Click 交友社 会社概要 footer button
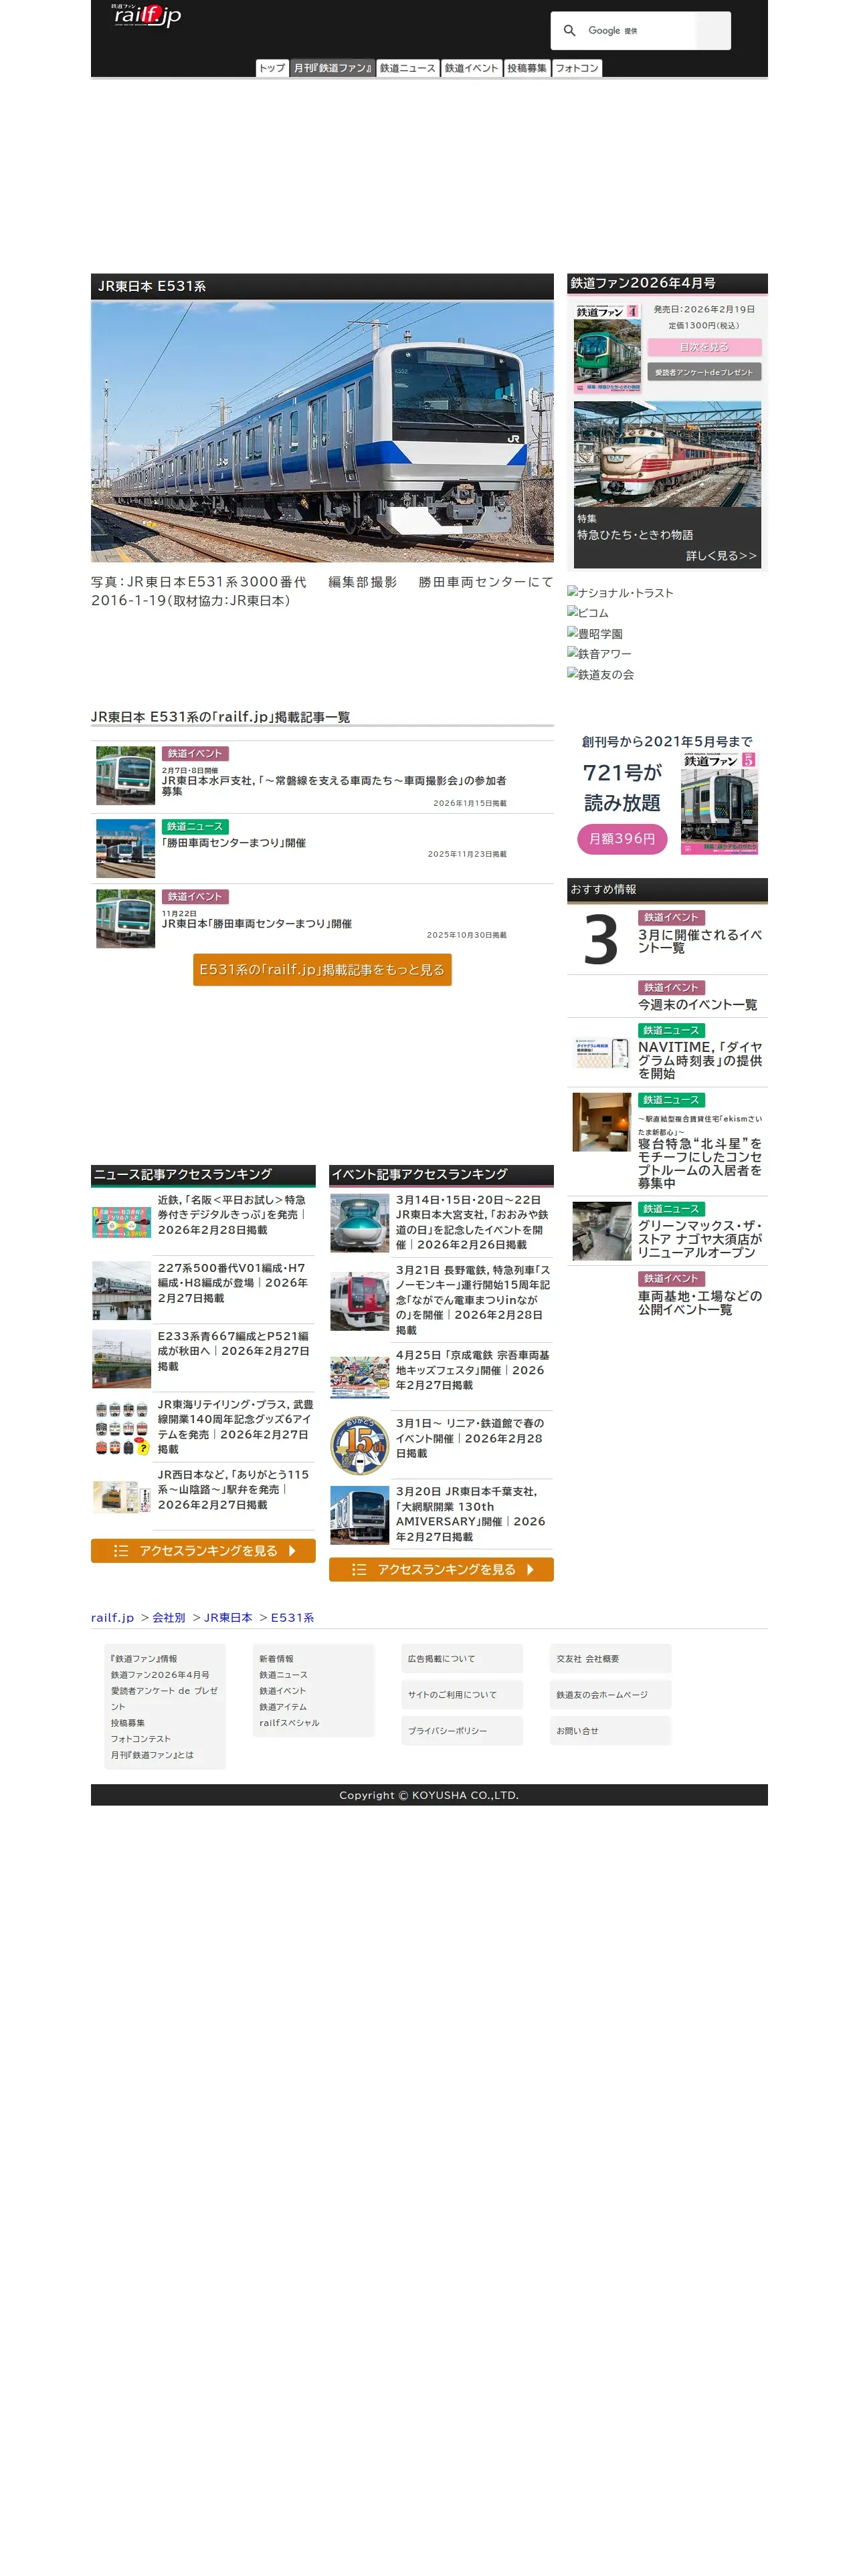This screenshot has height=2576, width=859. (610, 1659)
